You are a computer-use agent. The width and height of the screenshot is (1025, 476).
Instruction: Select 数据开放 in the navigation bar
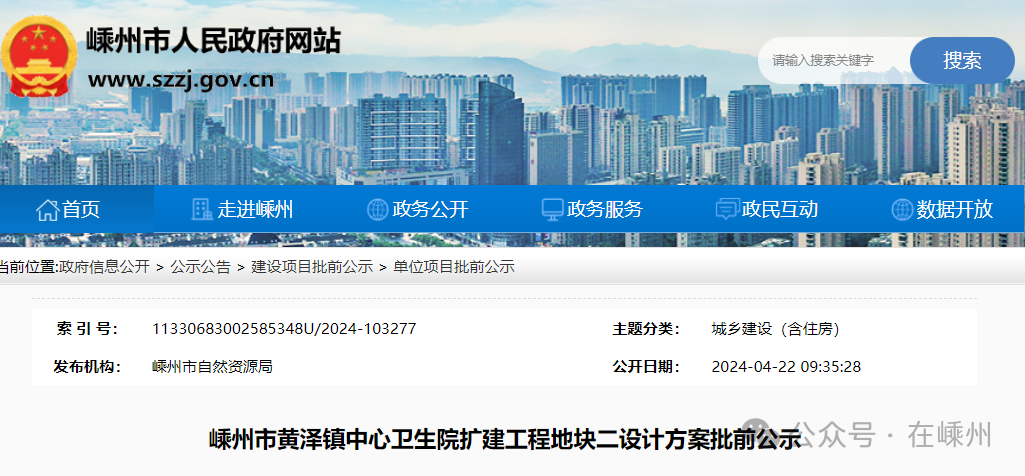coord(954,209)
